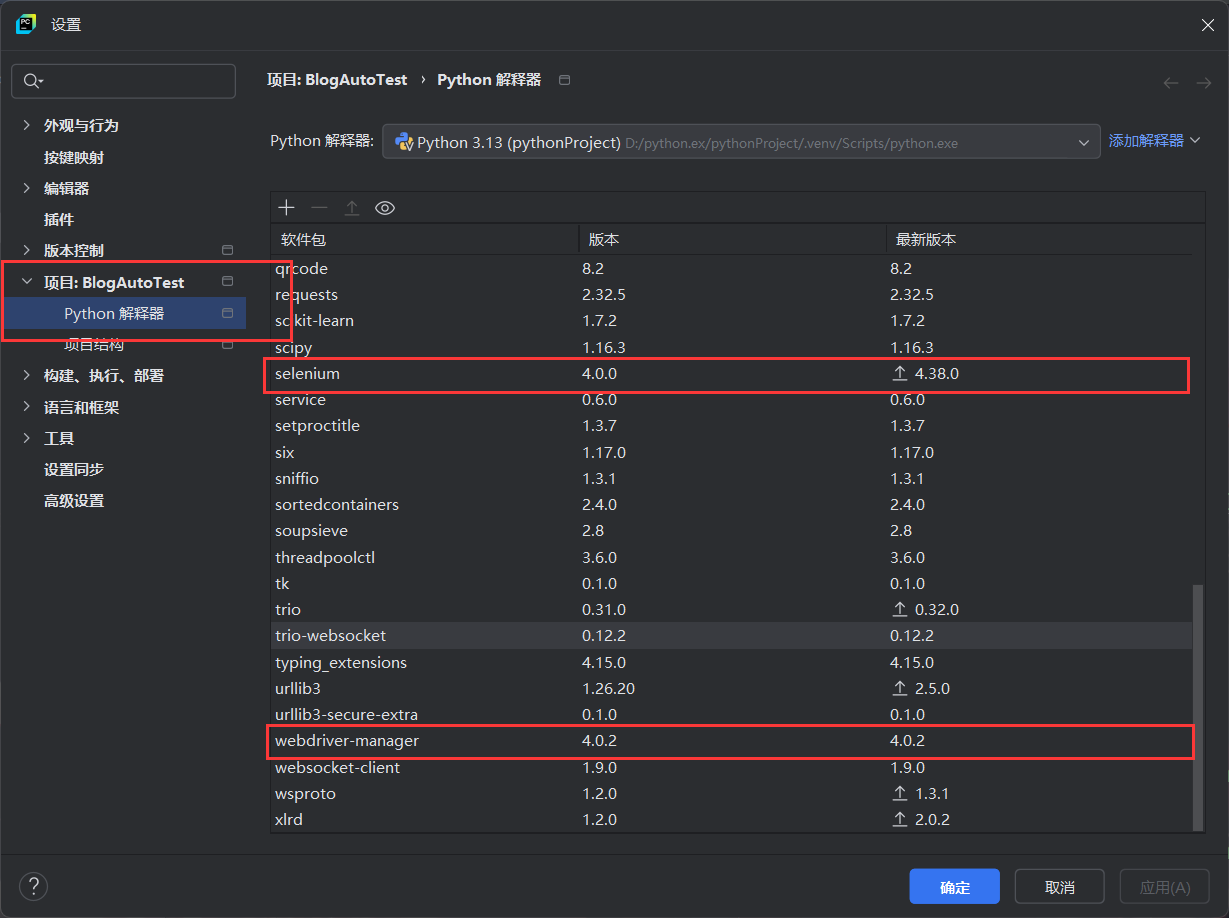1229x918 pixels.
Task: Click the project icon beside 项目: BlogAutoTest
Action: click(227, 282)
